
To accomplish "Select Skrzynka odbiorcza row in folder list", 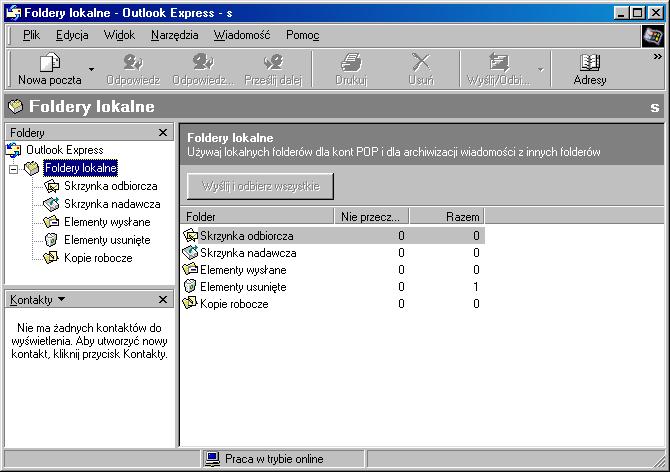I will click(x=333, y=236).
